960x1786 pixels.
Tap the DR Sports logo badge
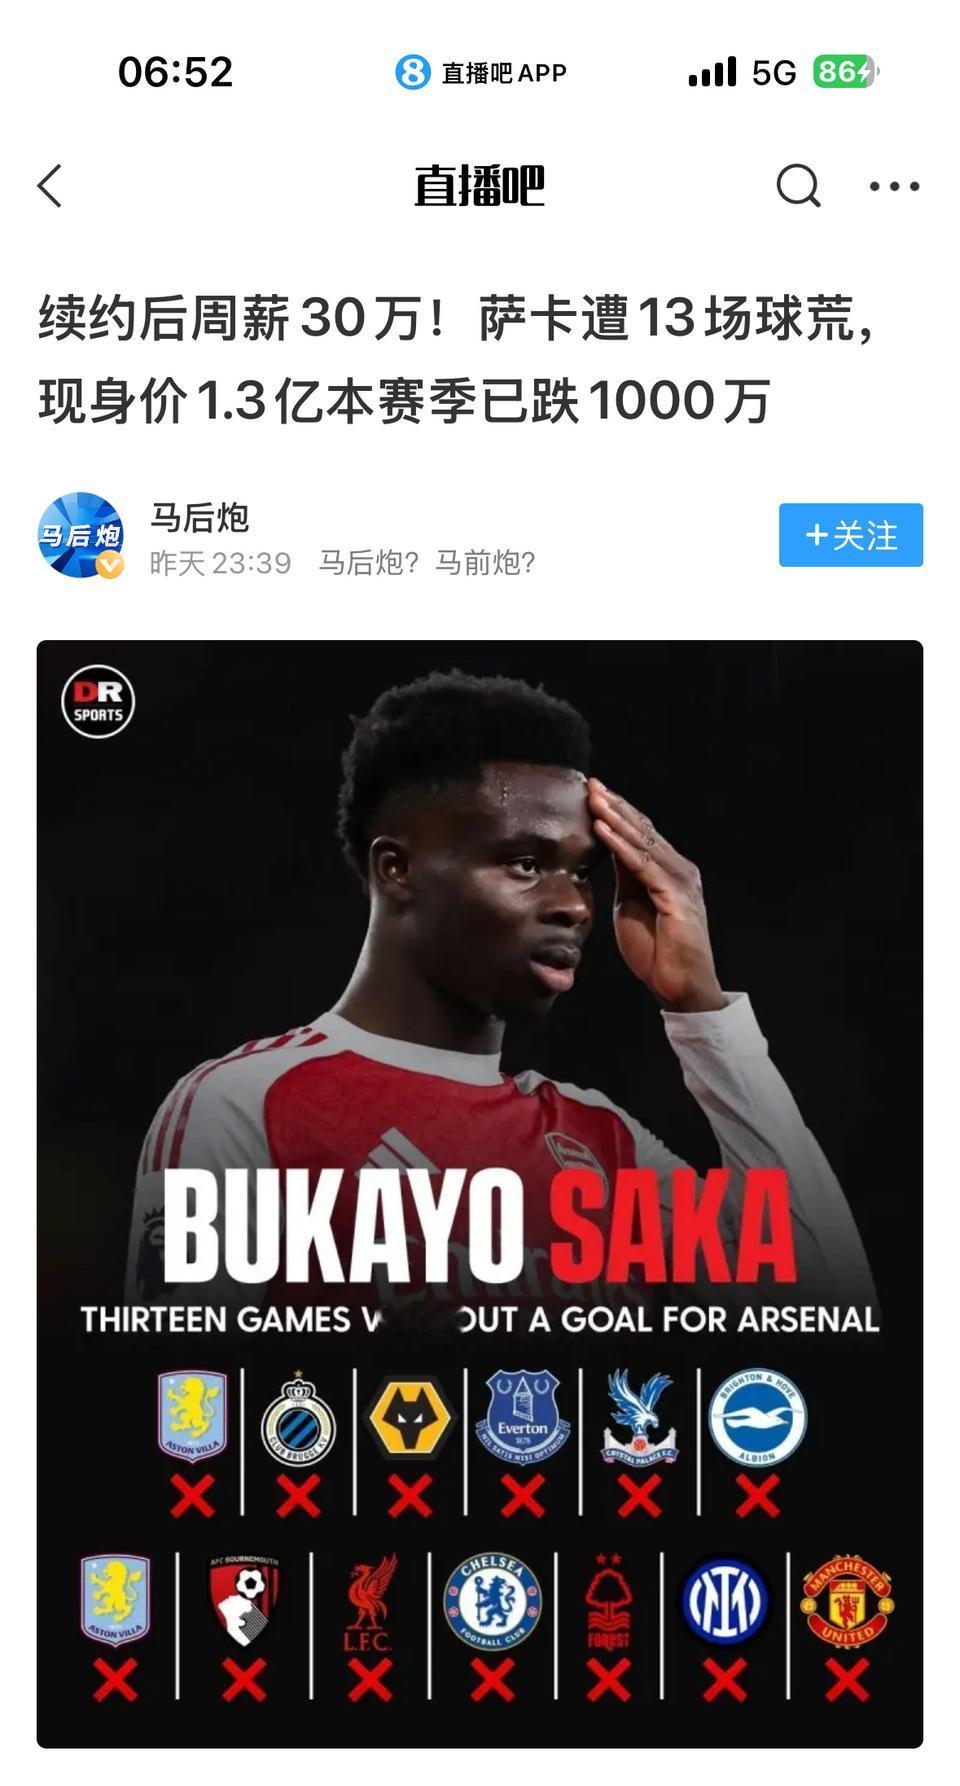tap(98, 702)
